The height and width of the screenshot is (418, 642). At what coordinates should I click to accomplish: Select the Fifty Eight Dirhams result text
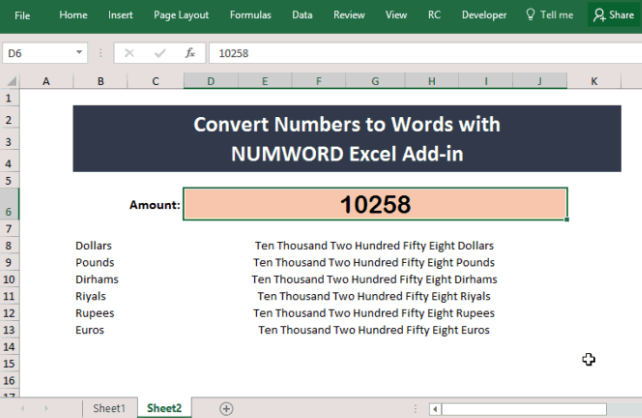374,279
